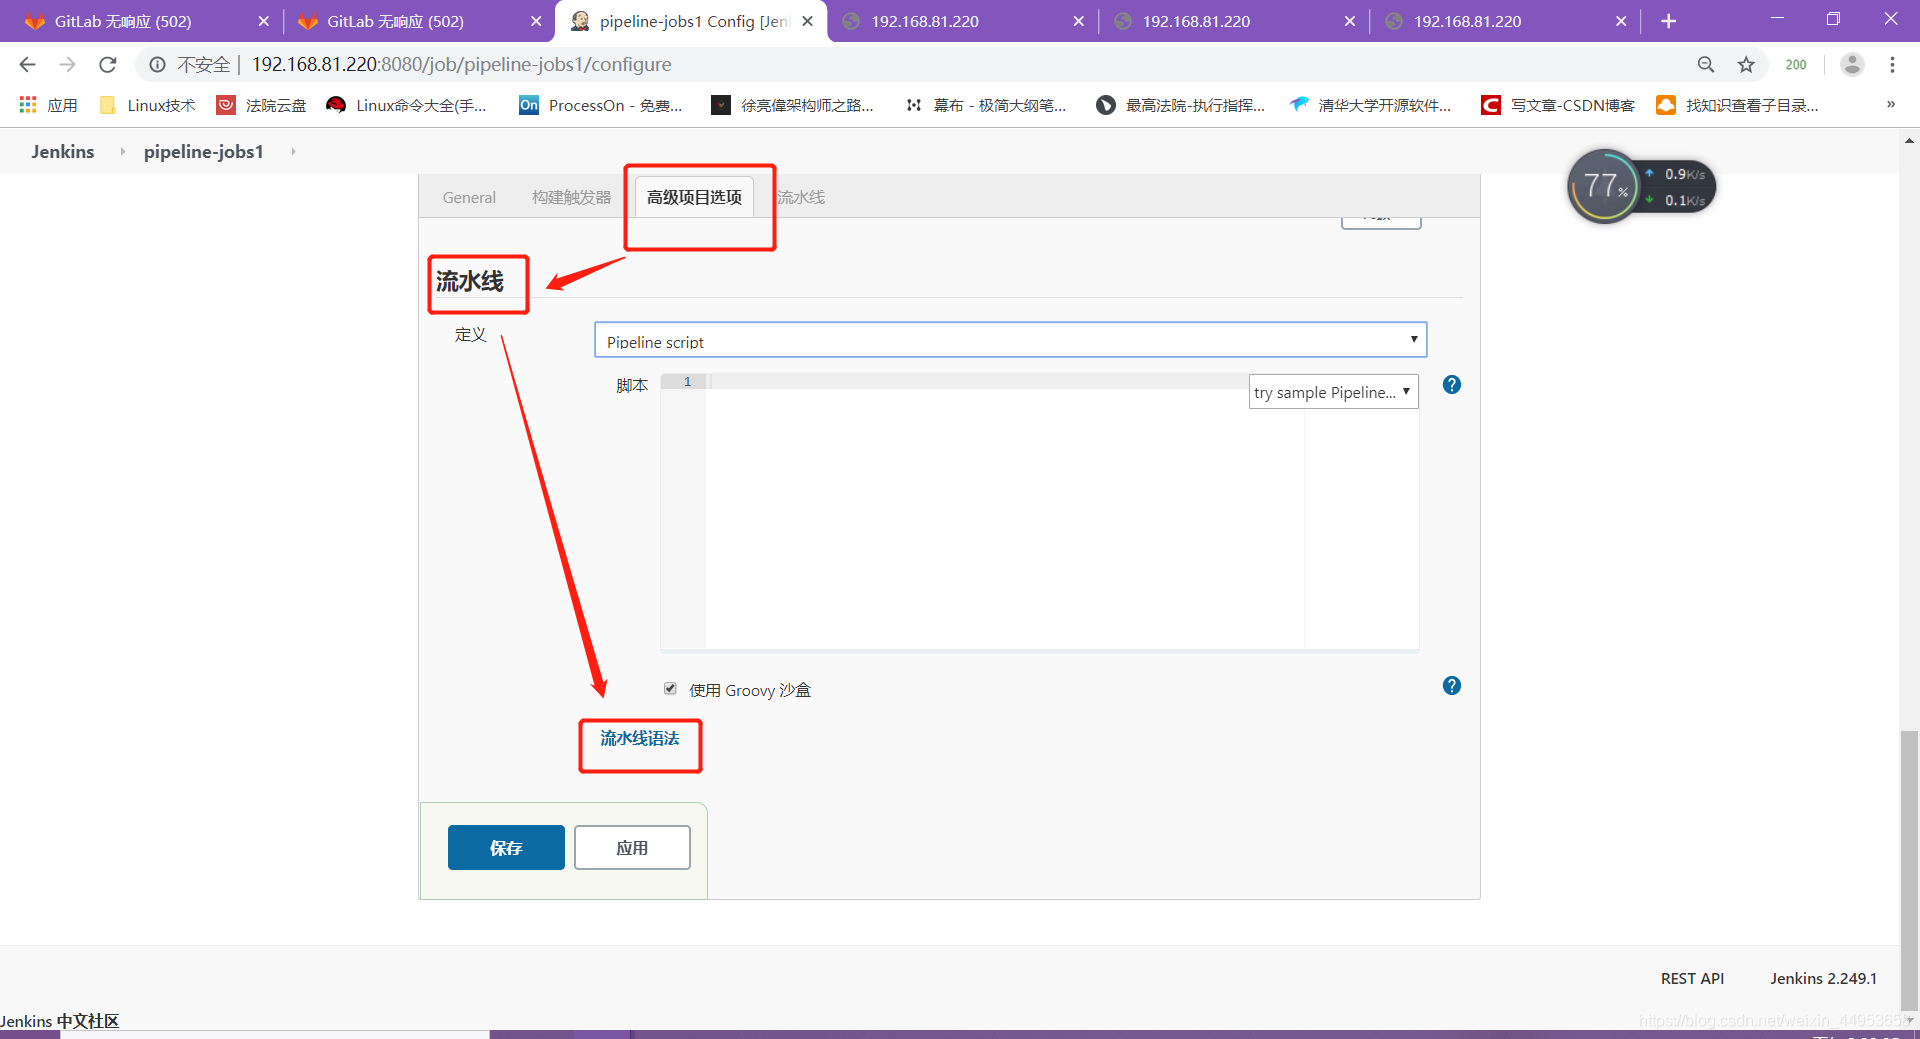Expand pipeline-jobs1 breadcrumb arrow
Screen dimensions: 1920x1039
click(x=293, y=152)
